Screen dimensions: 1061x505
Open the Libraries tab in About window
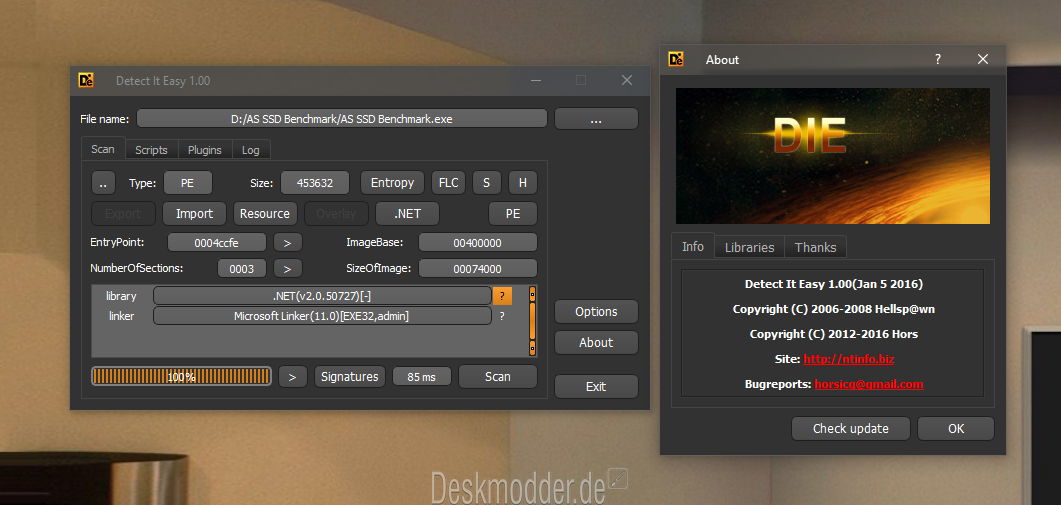coord(749,247)
